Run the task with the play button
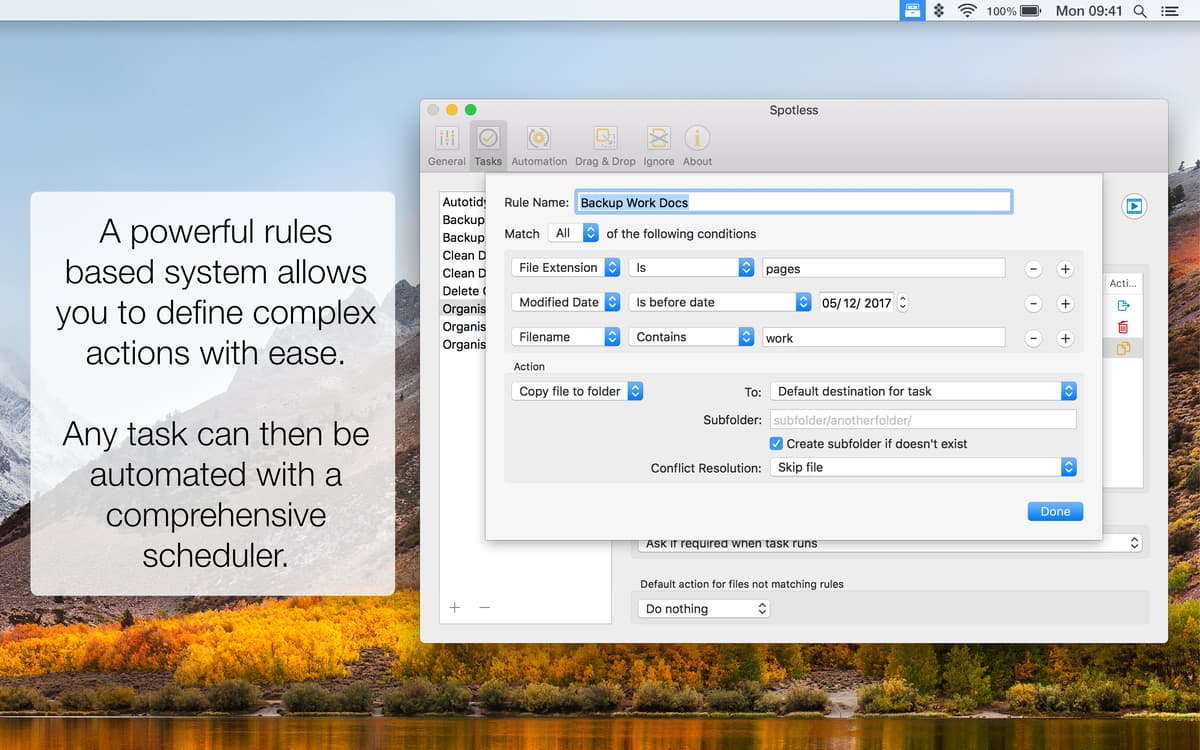Screen dimensions: 1200x750 coord(1134,207)
